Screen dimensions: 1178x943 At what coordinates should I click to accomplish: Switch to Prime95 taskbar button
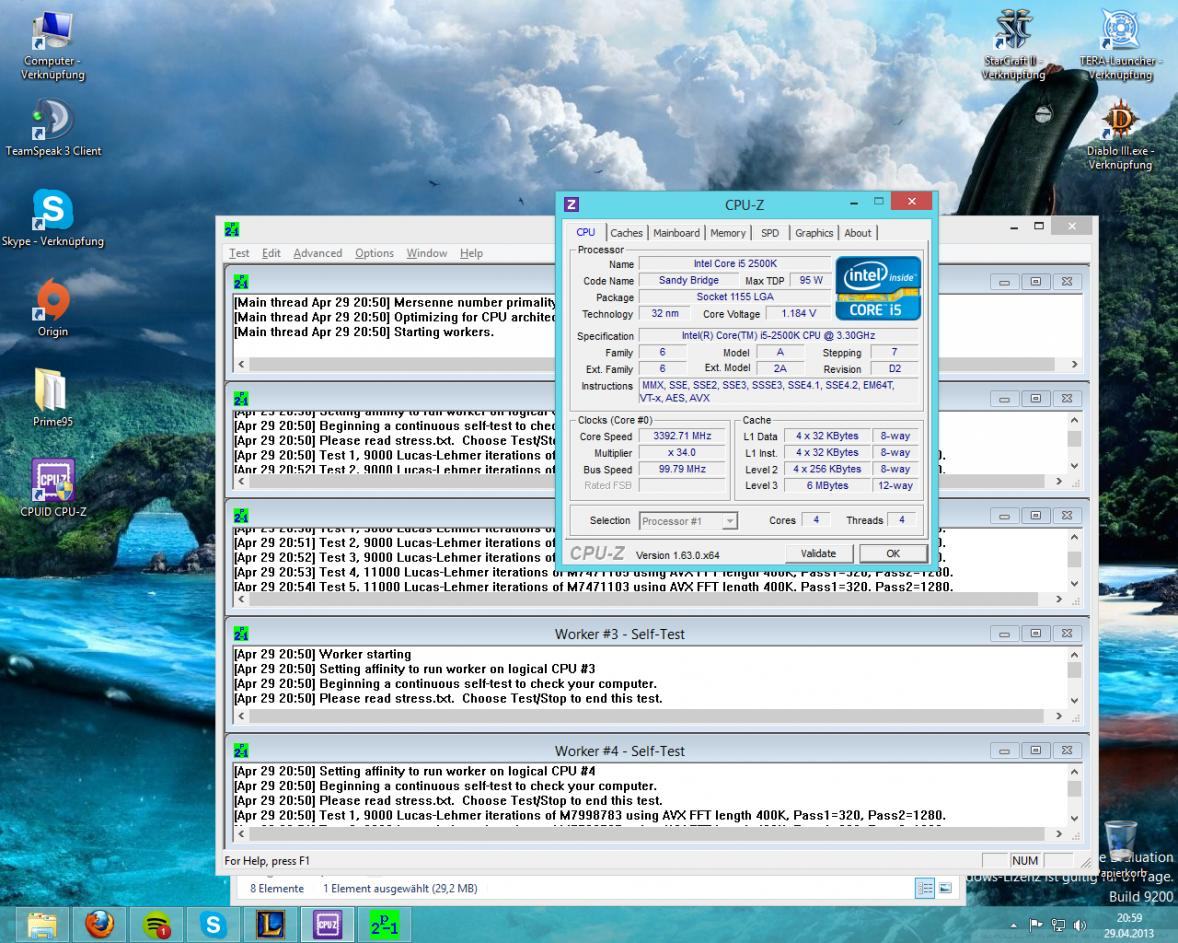coord(385,924)
